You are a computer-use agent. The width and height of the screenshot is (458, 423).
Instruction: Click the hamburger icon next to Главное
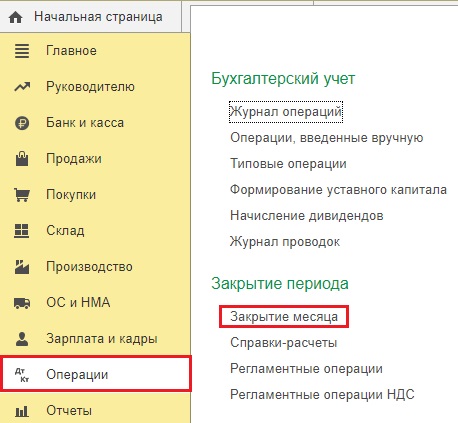(22, 51)
